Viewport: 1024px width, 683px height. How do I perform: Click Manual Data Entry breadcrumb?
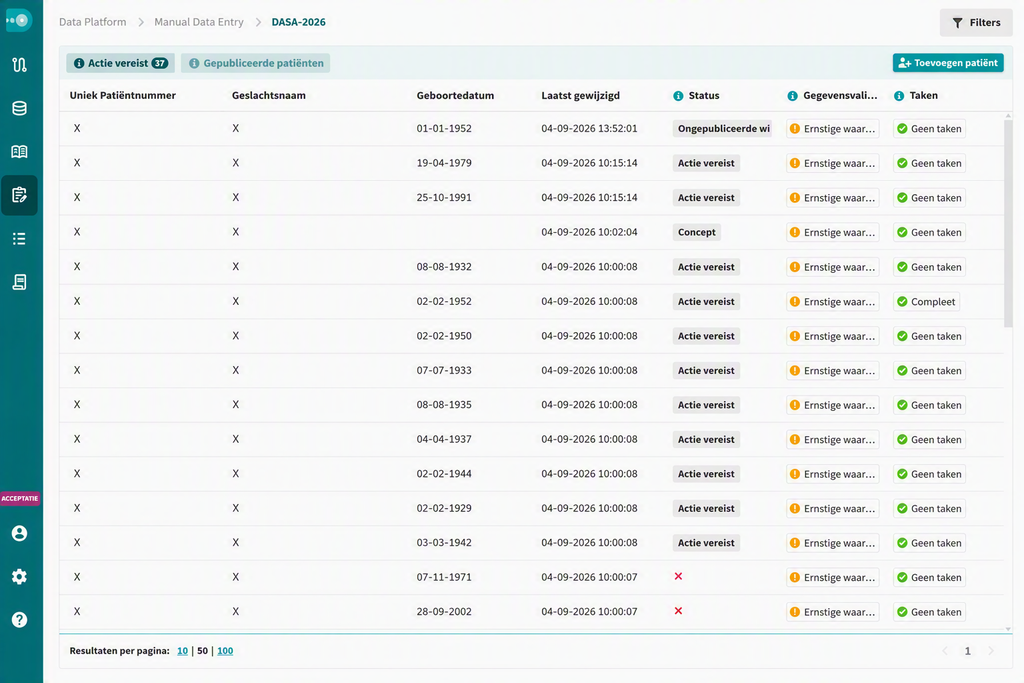pyautogui.click(x=199, y=22)
